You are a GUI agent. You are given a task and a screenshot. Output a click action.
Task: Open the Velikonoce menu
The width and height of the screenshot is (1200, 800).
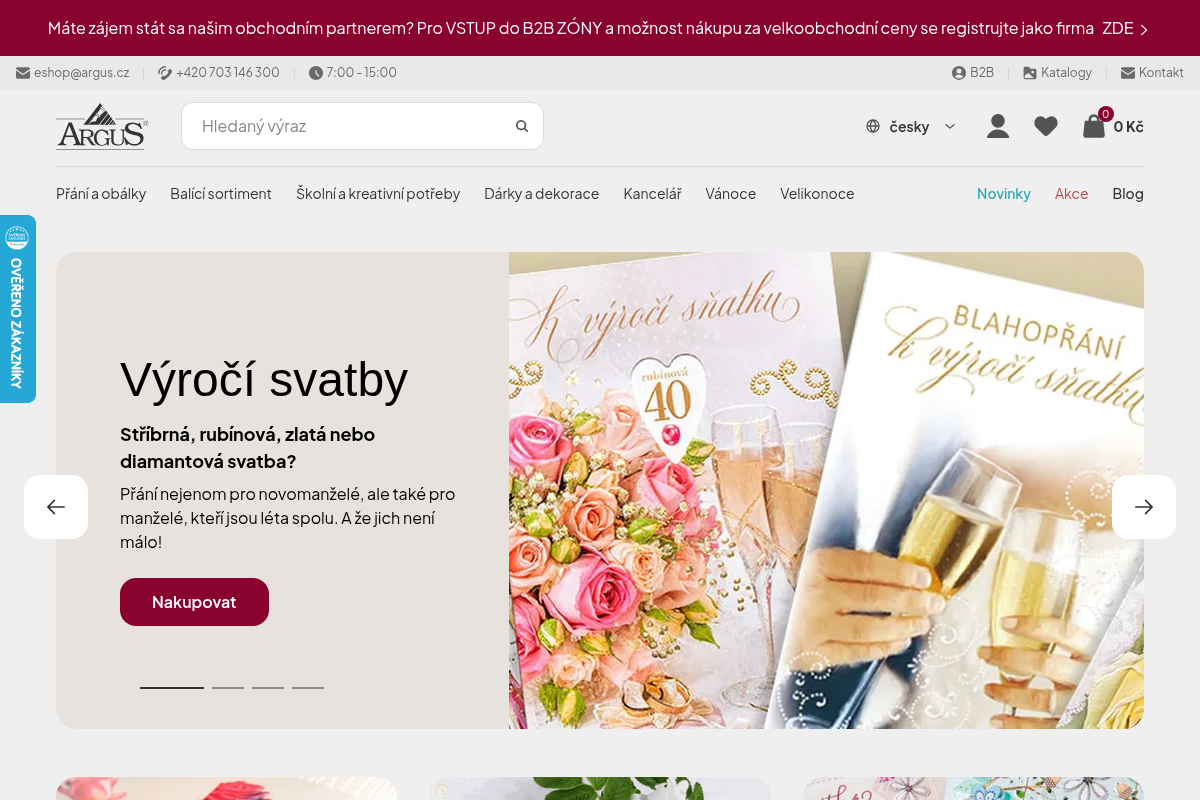(x=817, y=194)
